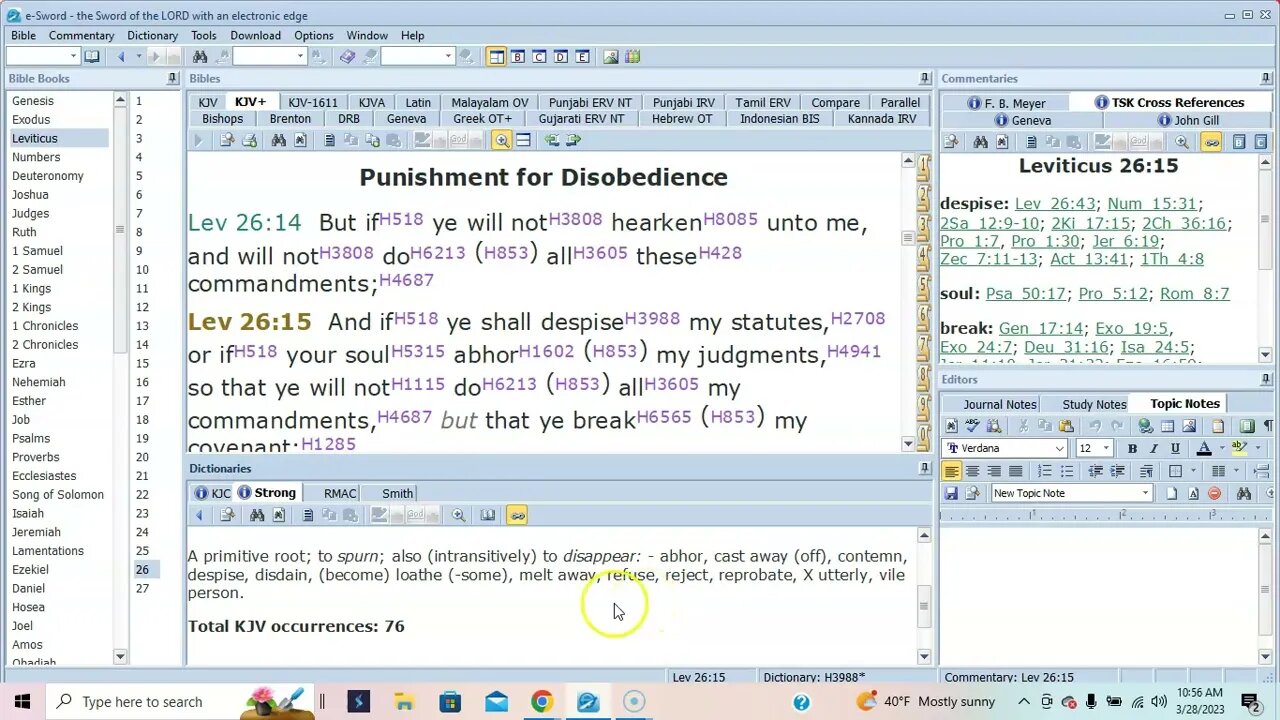Click the main toolbar back navigation arrow

[121, 57]
